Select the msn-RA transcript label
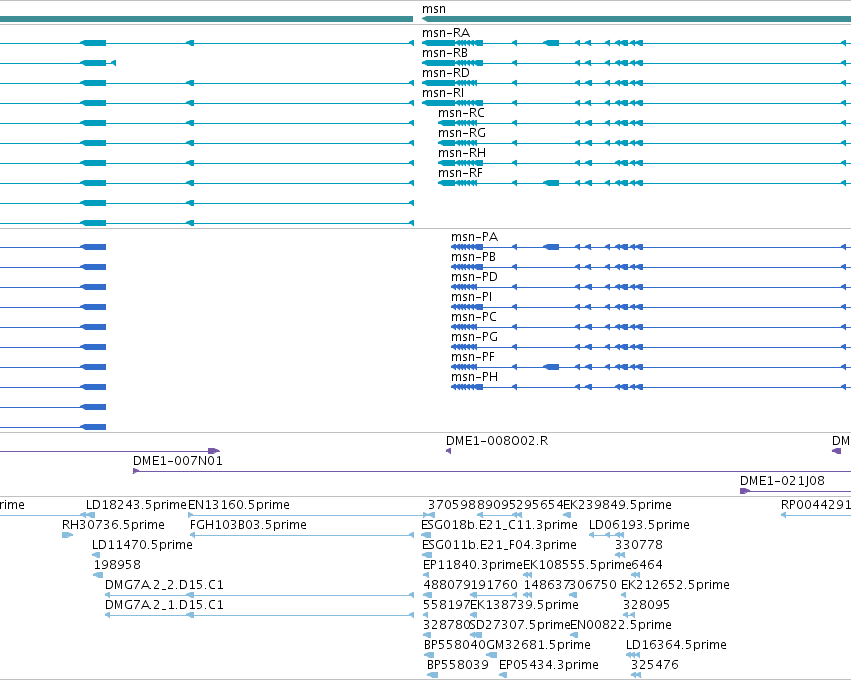 [x=446, y=33]
